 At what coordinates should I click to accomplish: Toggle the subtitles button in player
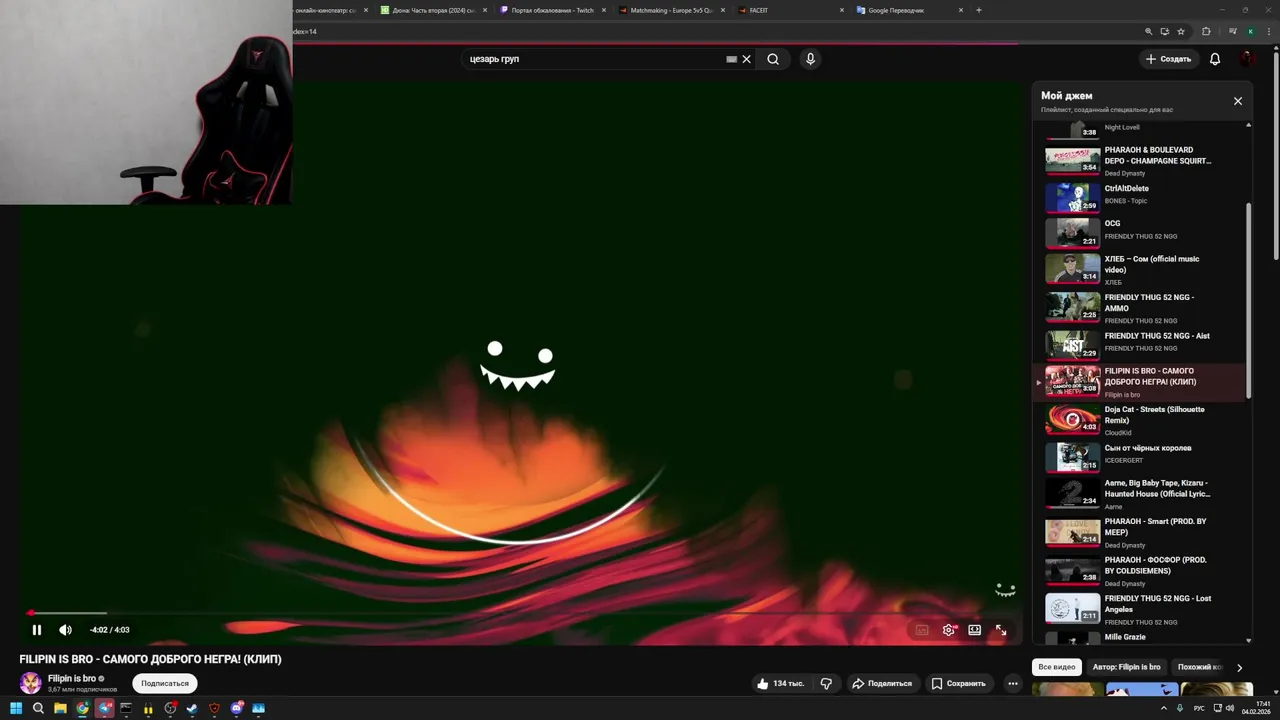click(x=922, y=630)
